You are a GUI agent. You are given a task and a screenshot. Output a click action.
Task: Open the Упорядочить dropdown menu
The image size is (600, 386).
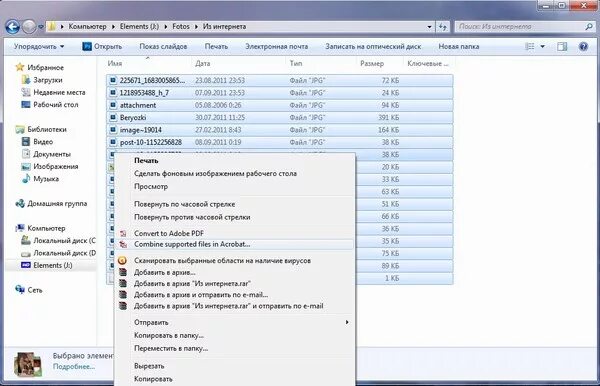tap(39, 46)
